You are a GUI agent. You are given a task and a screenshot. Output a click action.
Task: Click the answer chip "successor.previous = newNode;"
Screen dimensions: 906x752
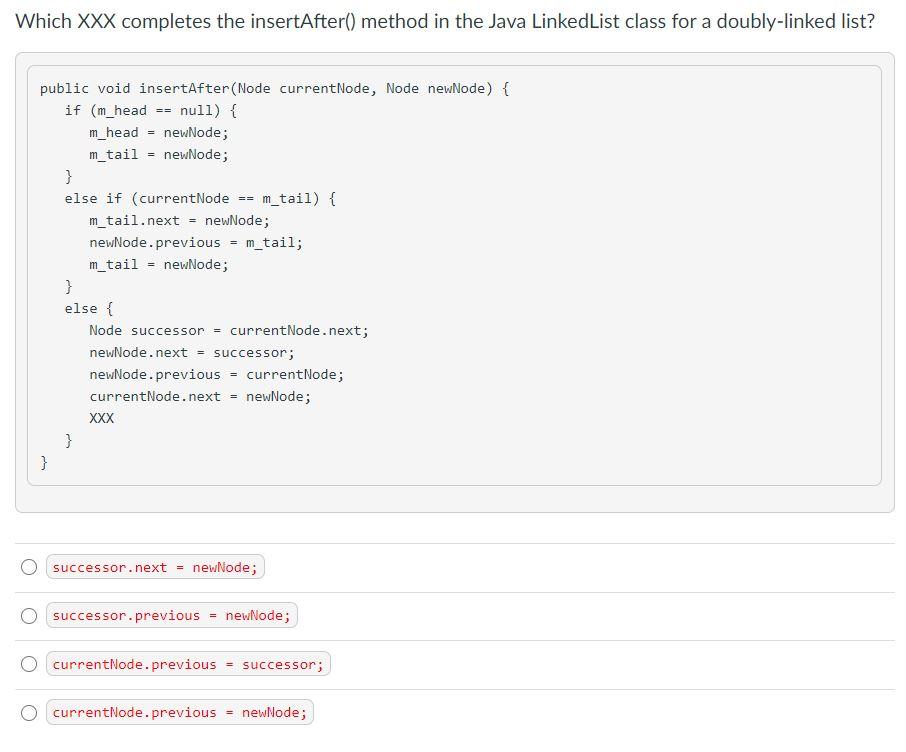pos(172,615)
